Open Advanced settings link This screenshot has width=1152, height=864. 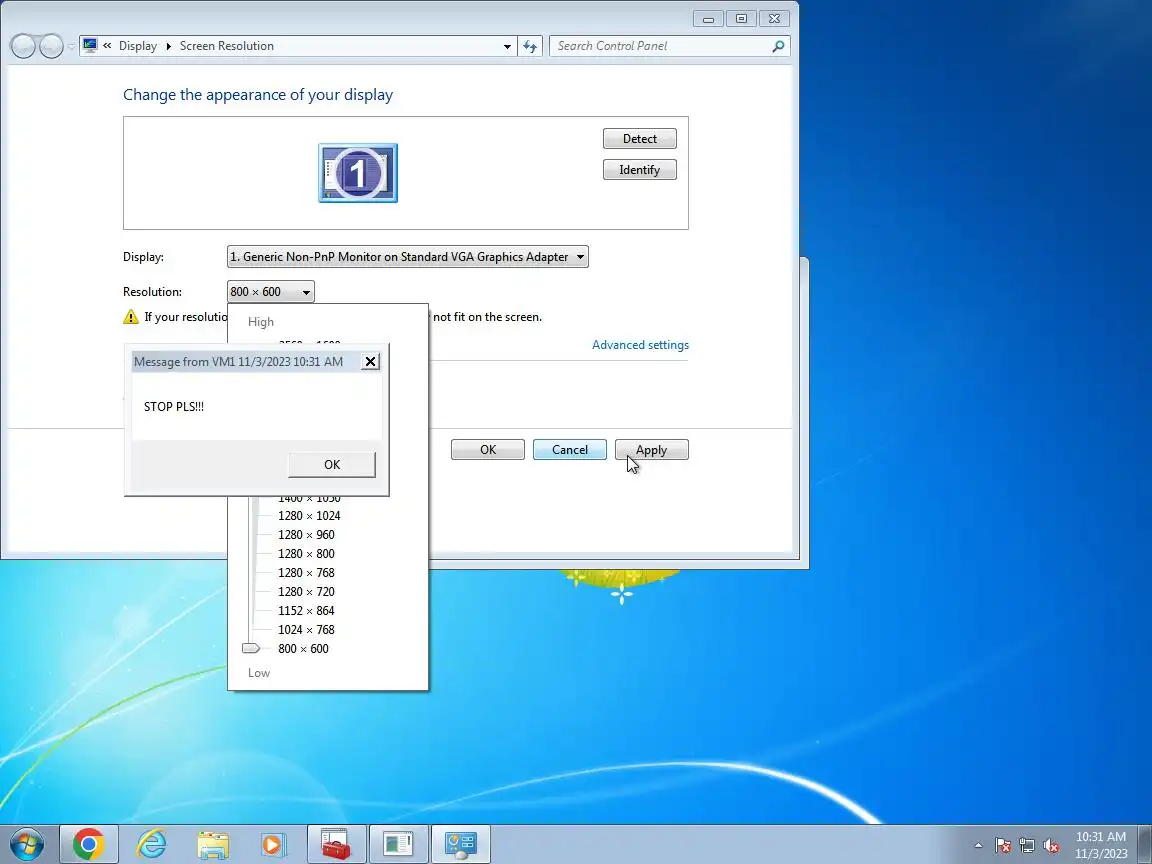pyautogui.click(x=640, y=345)
